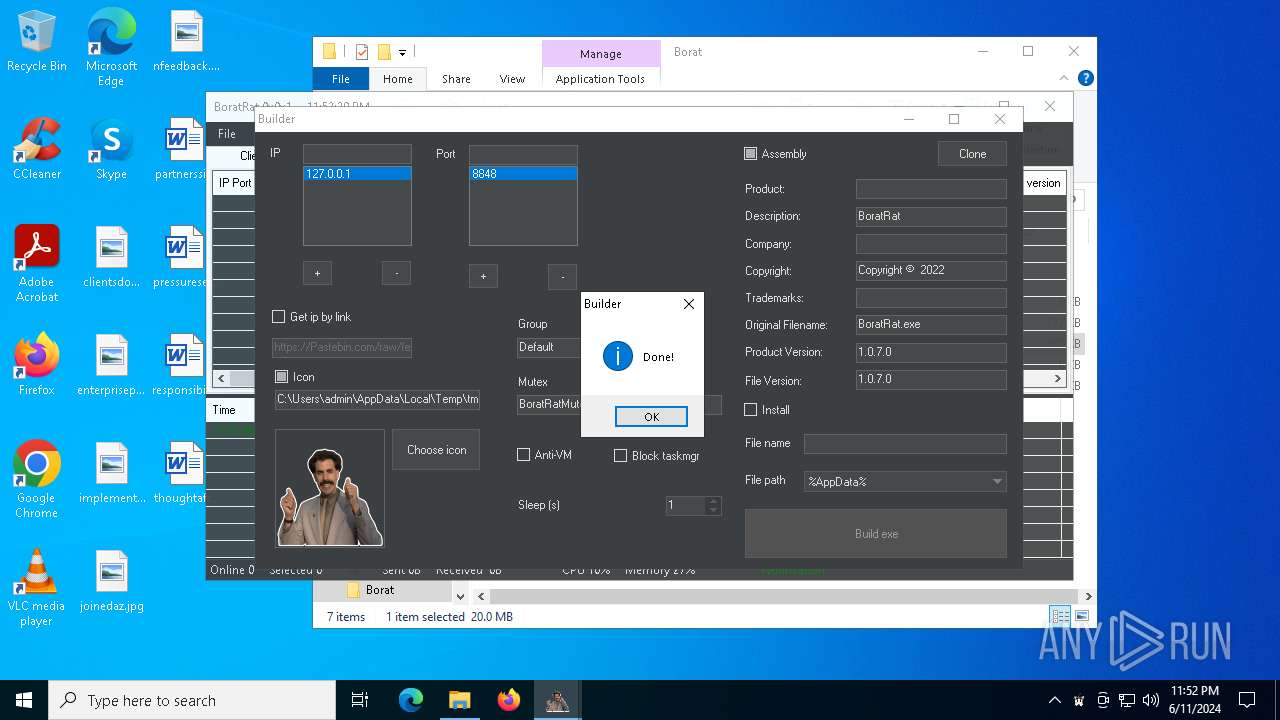
Task: Select implement image file on desktop
Action: point(111,474)
